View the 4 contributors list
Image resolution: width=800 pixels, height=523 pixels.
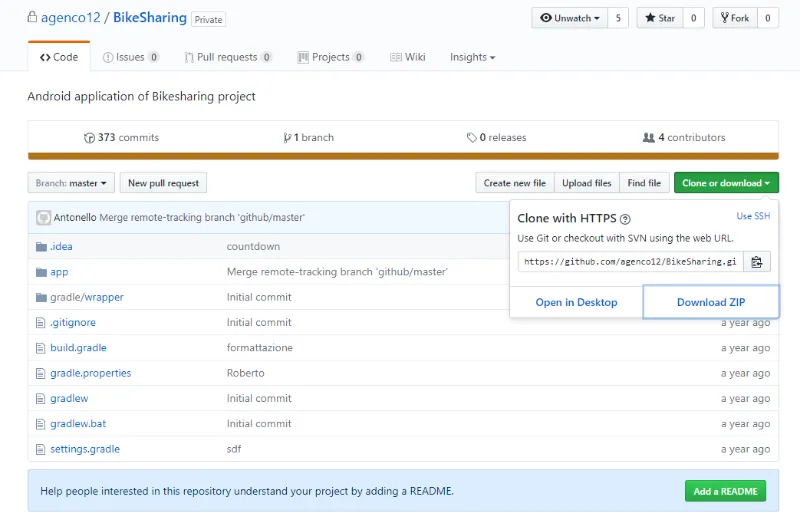click(684, 138)
